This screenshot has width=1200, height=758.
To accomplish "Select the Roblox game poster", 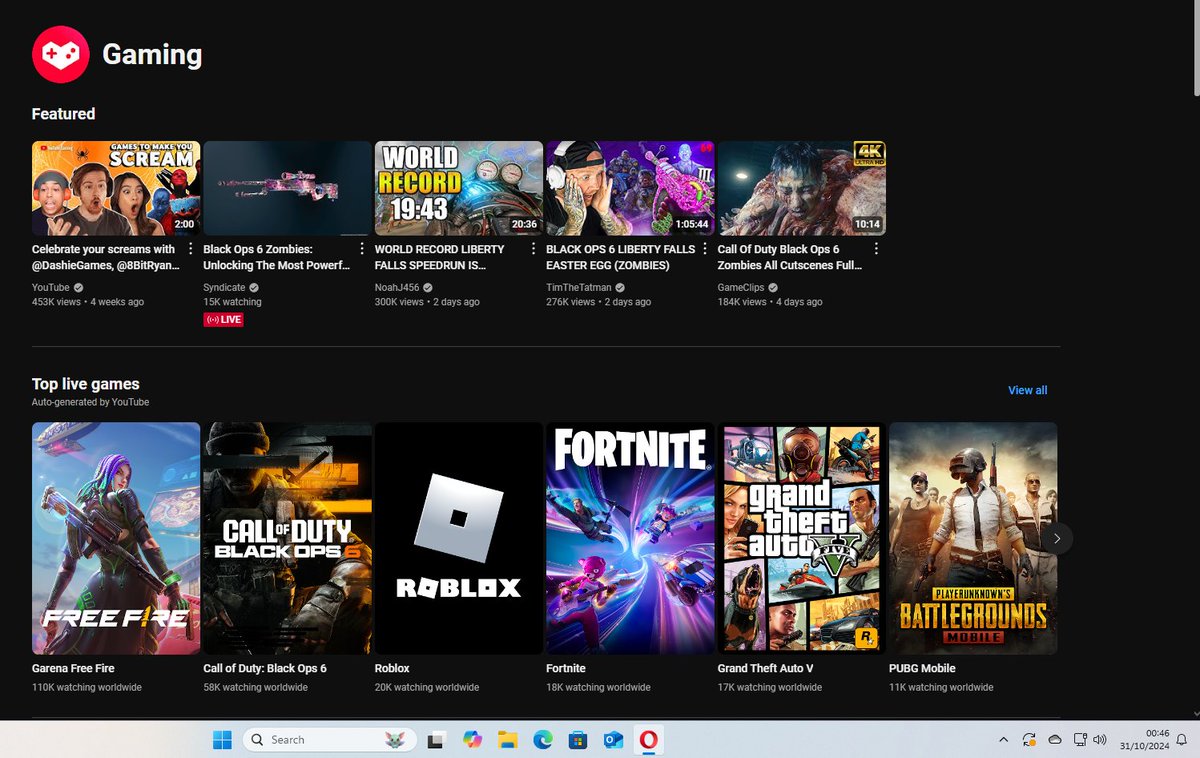I will pyautogui.click(x=459, y=538).
